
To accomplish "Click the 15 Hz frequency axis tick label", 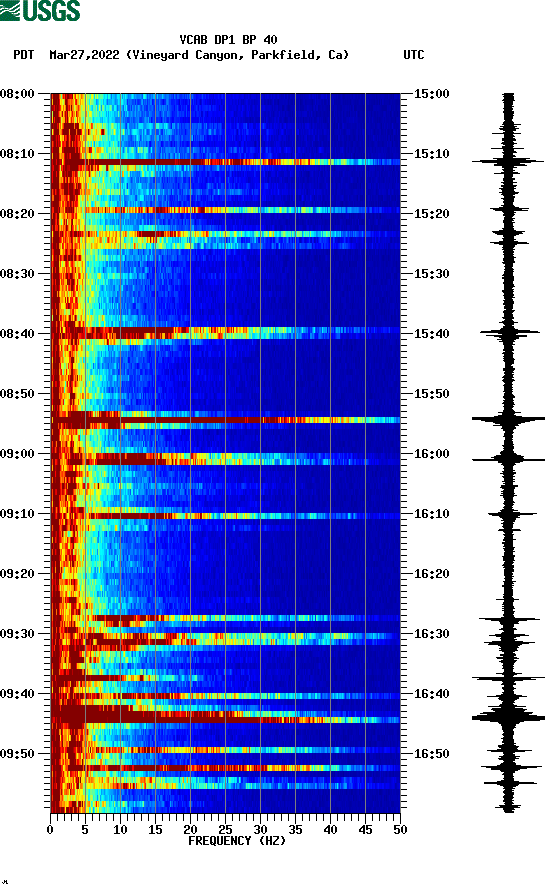I will pos(155,830).
